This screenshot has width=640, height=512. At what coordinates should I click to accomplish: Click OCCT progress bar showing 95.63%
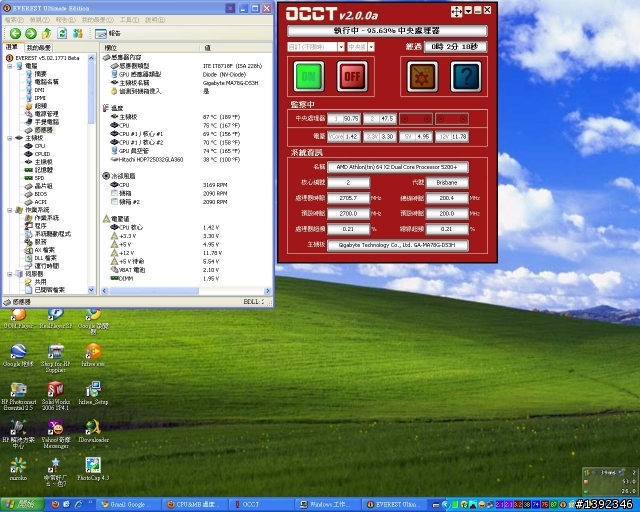pos(387,31)
